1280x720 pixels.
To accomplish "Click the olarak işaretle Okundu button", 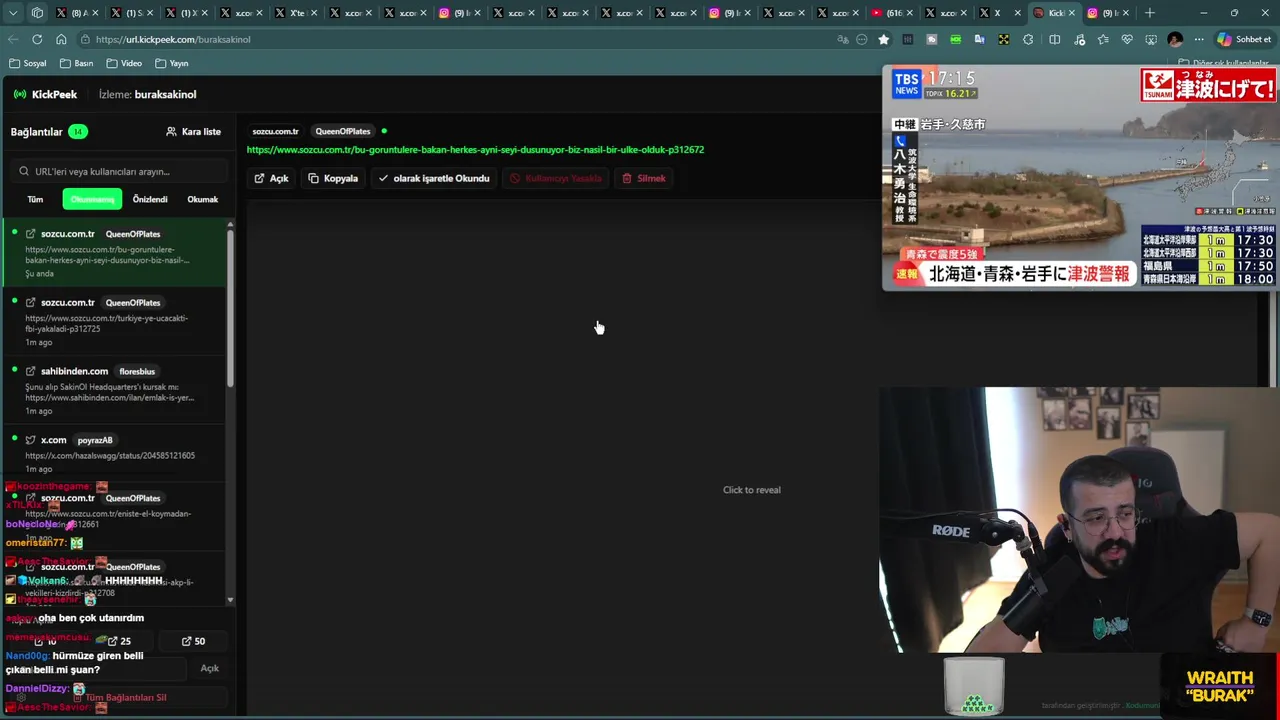I will (434, 178).
